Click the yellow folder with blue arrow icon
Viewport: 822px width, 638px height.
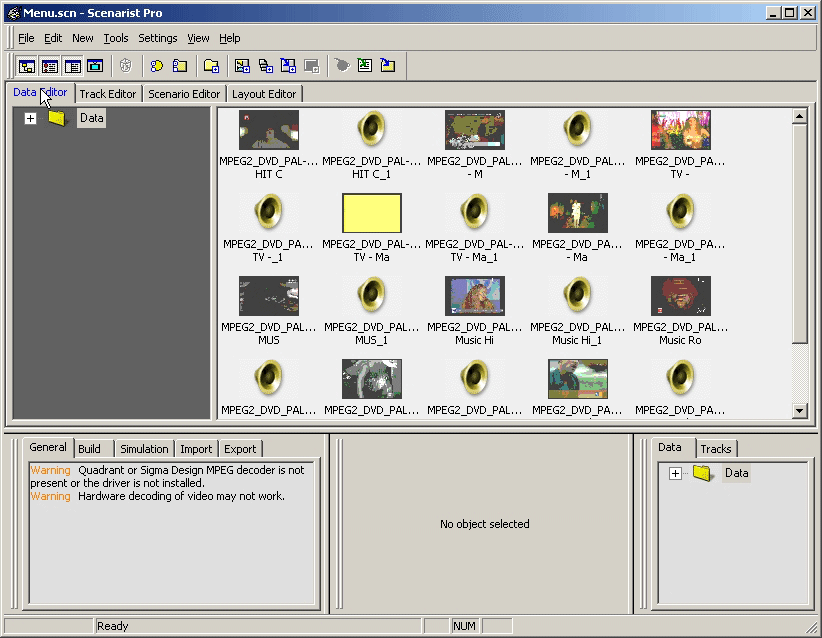[x=387, y=66]
